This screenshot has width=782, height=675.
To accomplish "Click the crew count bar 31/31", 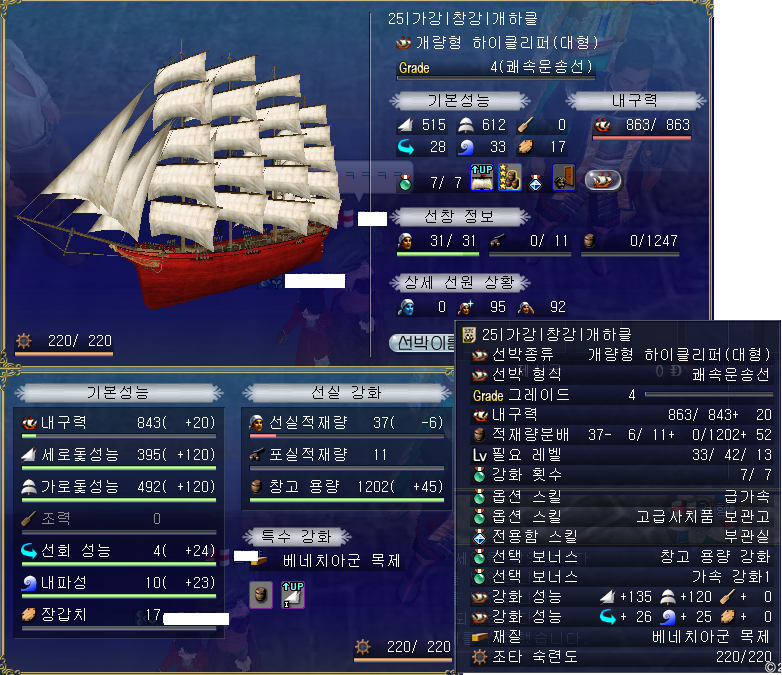I will click(x=437, y=254).
